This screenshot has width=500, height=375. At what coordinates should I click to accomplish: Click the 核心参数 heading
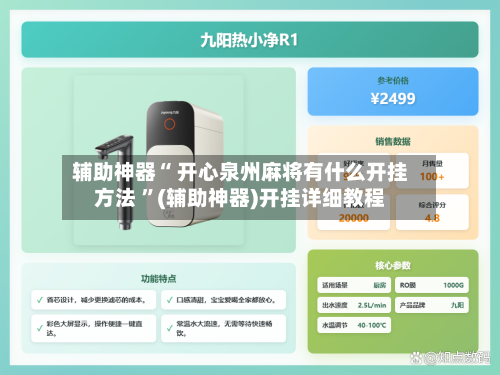coord(393,265)
